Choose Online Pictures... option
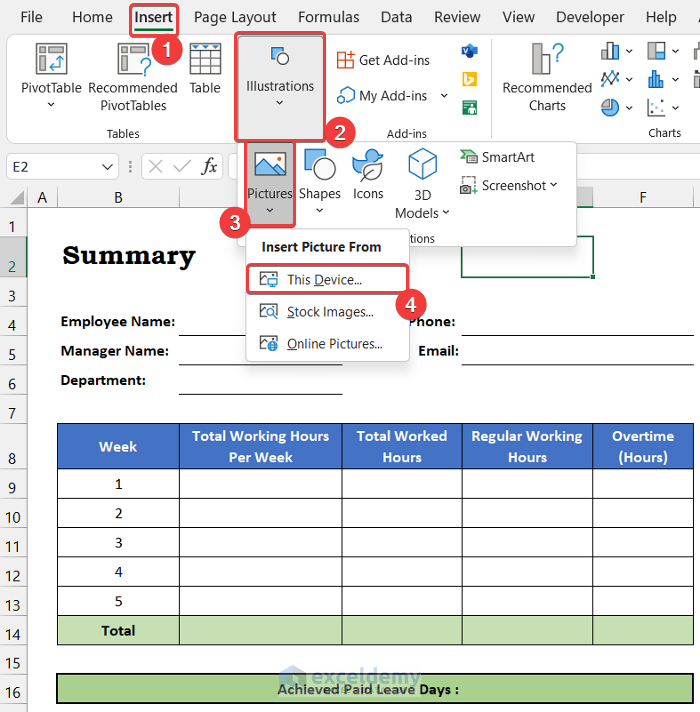 (327, 344)
